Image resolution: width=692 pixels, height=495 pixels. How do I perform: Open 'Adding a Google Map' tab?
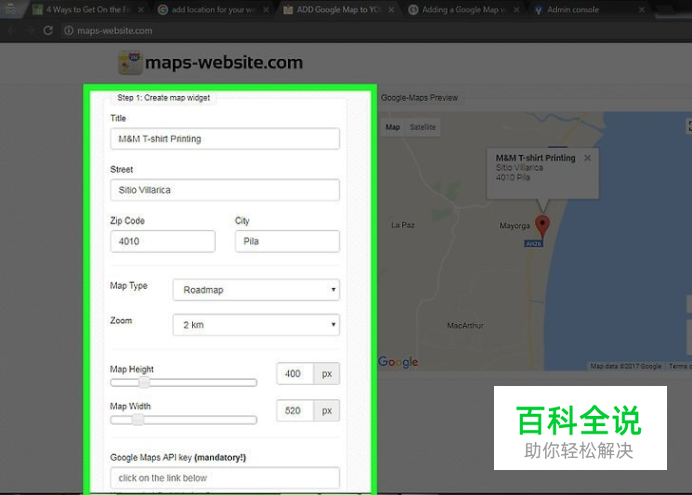click(x=463, y=9)
